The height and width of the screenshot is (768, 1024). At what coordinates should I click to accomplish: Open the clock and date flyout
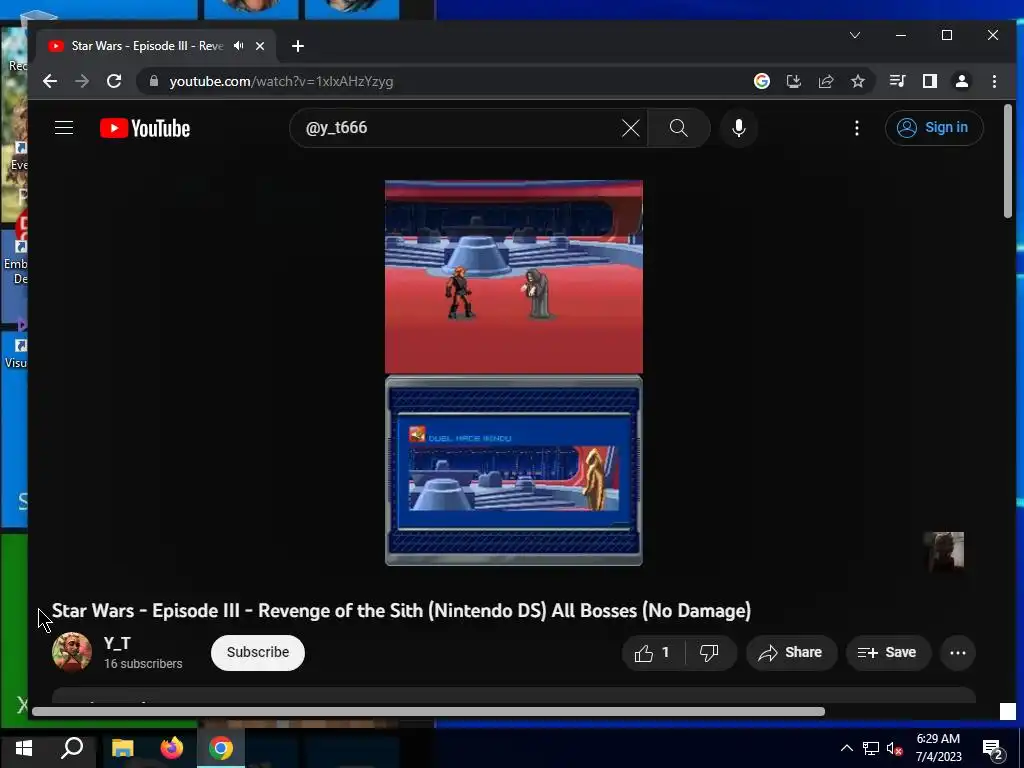click(x=938, y=748)
